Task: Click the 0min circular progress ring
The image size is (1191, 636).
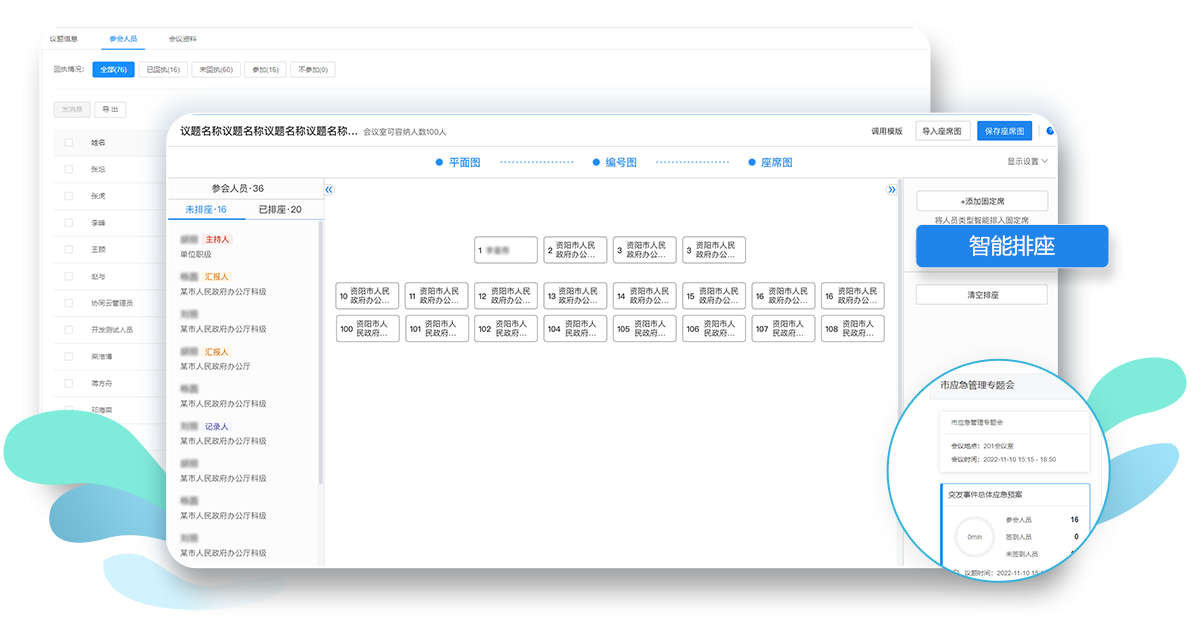Action: pos(974,537)
